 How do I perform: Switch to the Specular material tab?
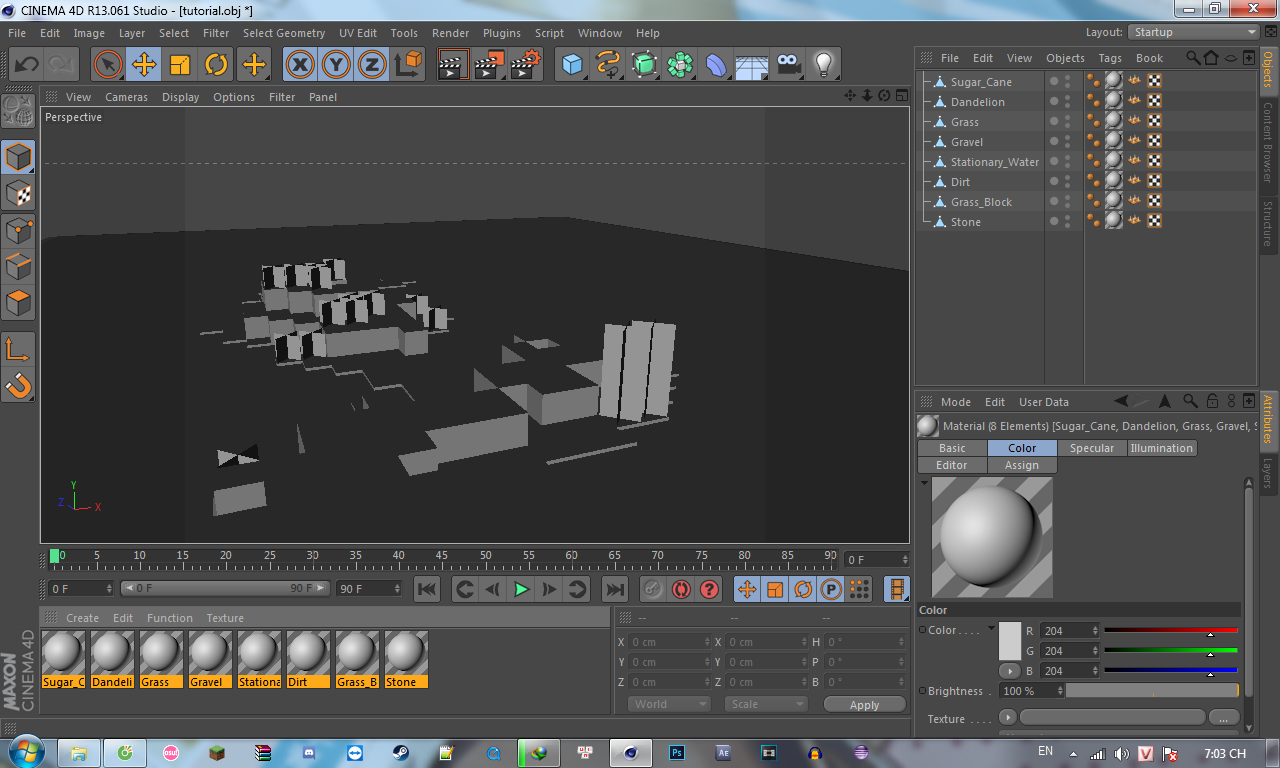tap(1091, 448)
